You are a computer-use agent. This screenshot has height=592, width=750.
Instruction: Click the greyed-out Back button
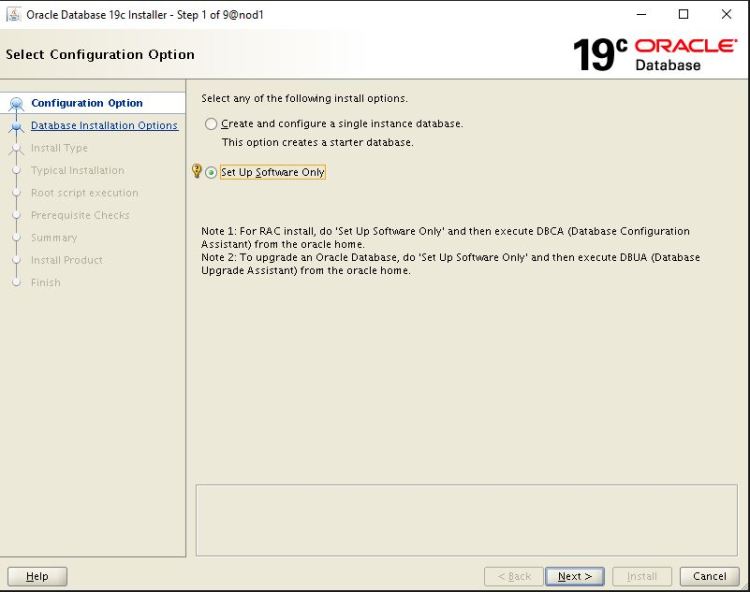513,576
